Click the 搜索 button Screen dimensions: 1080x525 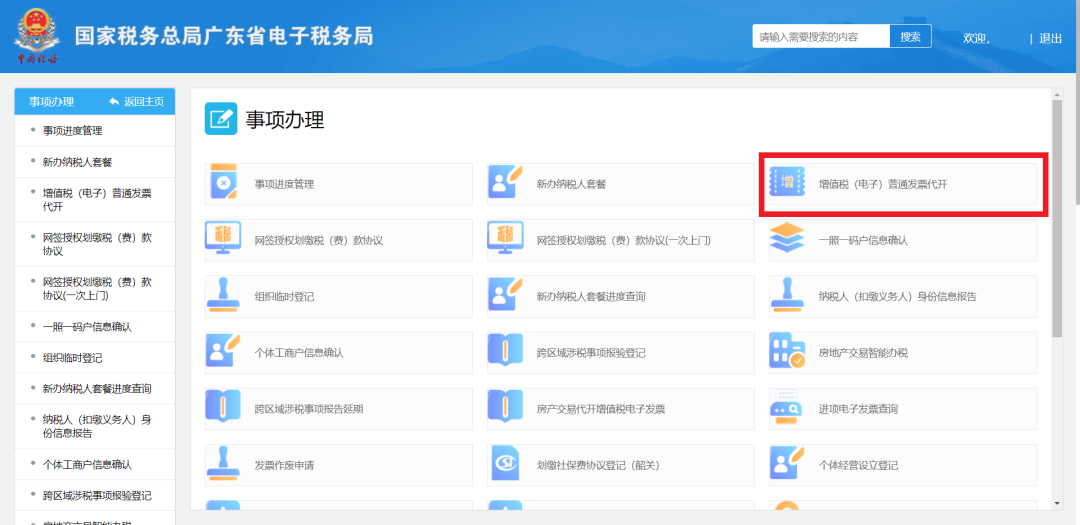click(x=911, y=37)
